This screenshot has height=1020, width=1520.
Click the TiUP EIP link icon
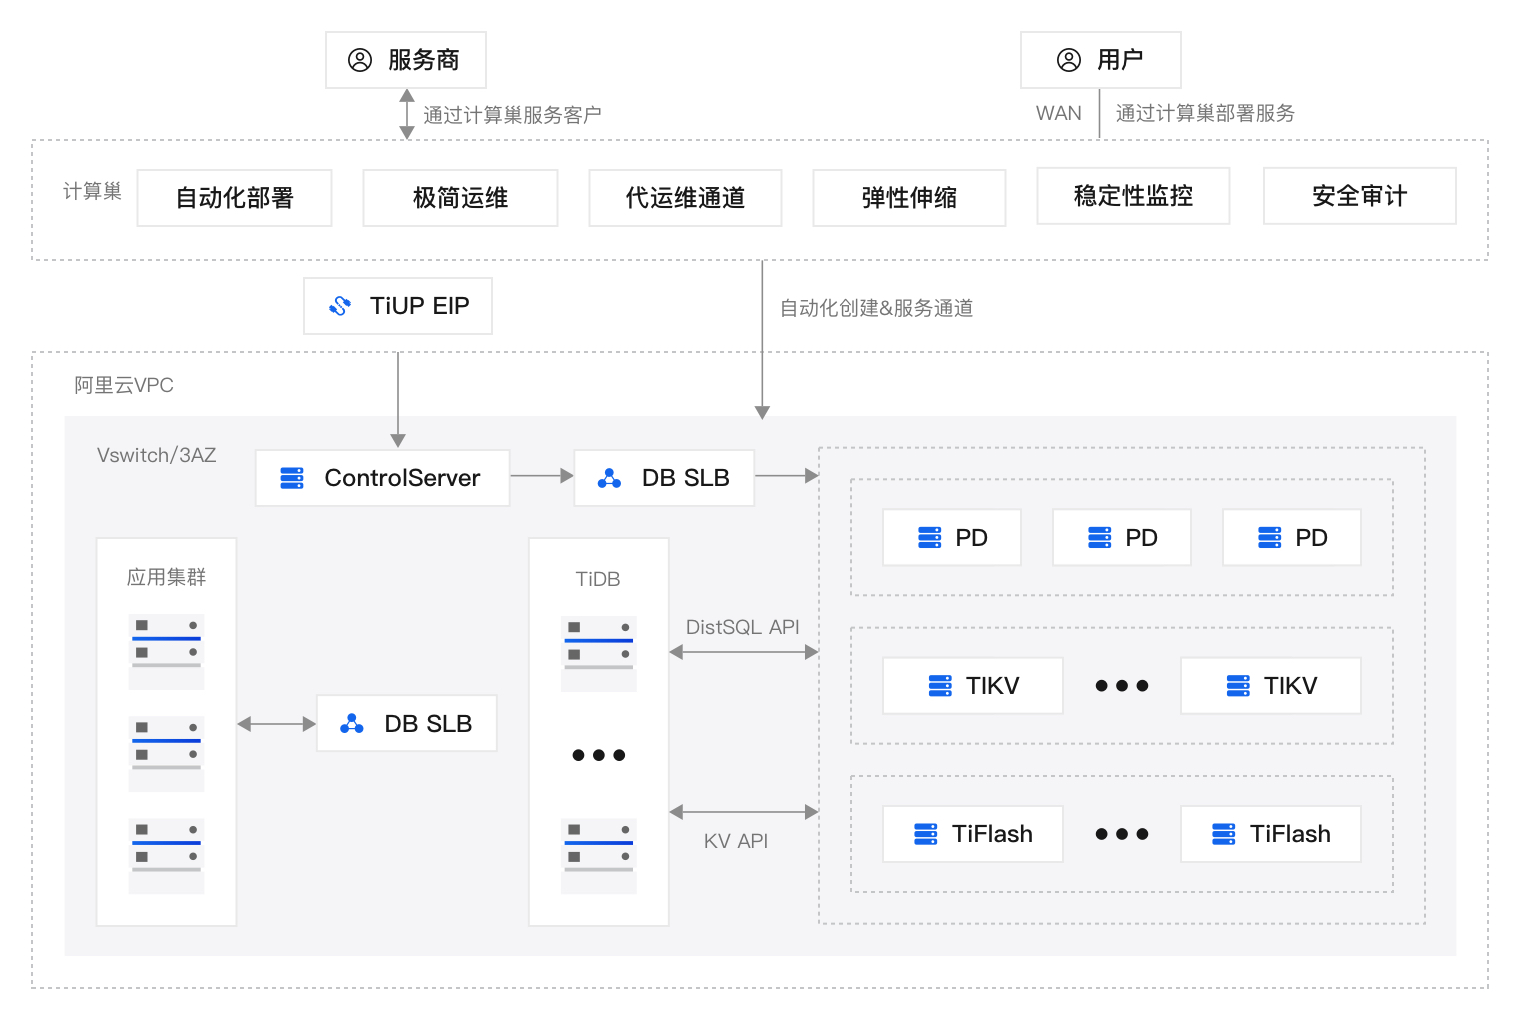coord(340,306)
